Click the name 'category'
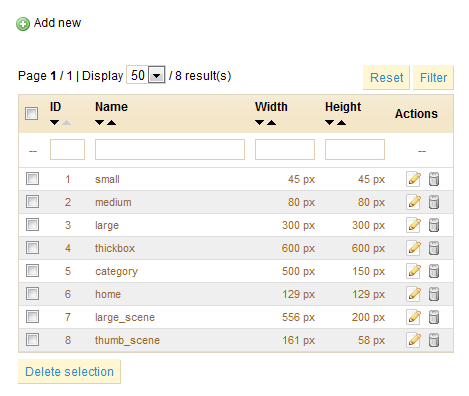Image resolution: width=469 pixels, height=396 pixels. 116,272
